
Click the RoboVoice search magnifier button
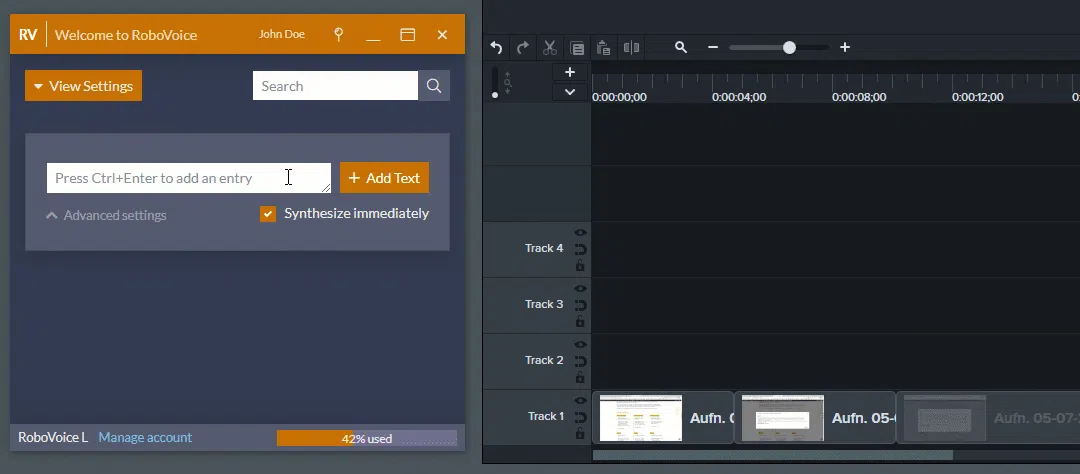(x=434, y=85)
